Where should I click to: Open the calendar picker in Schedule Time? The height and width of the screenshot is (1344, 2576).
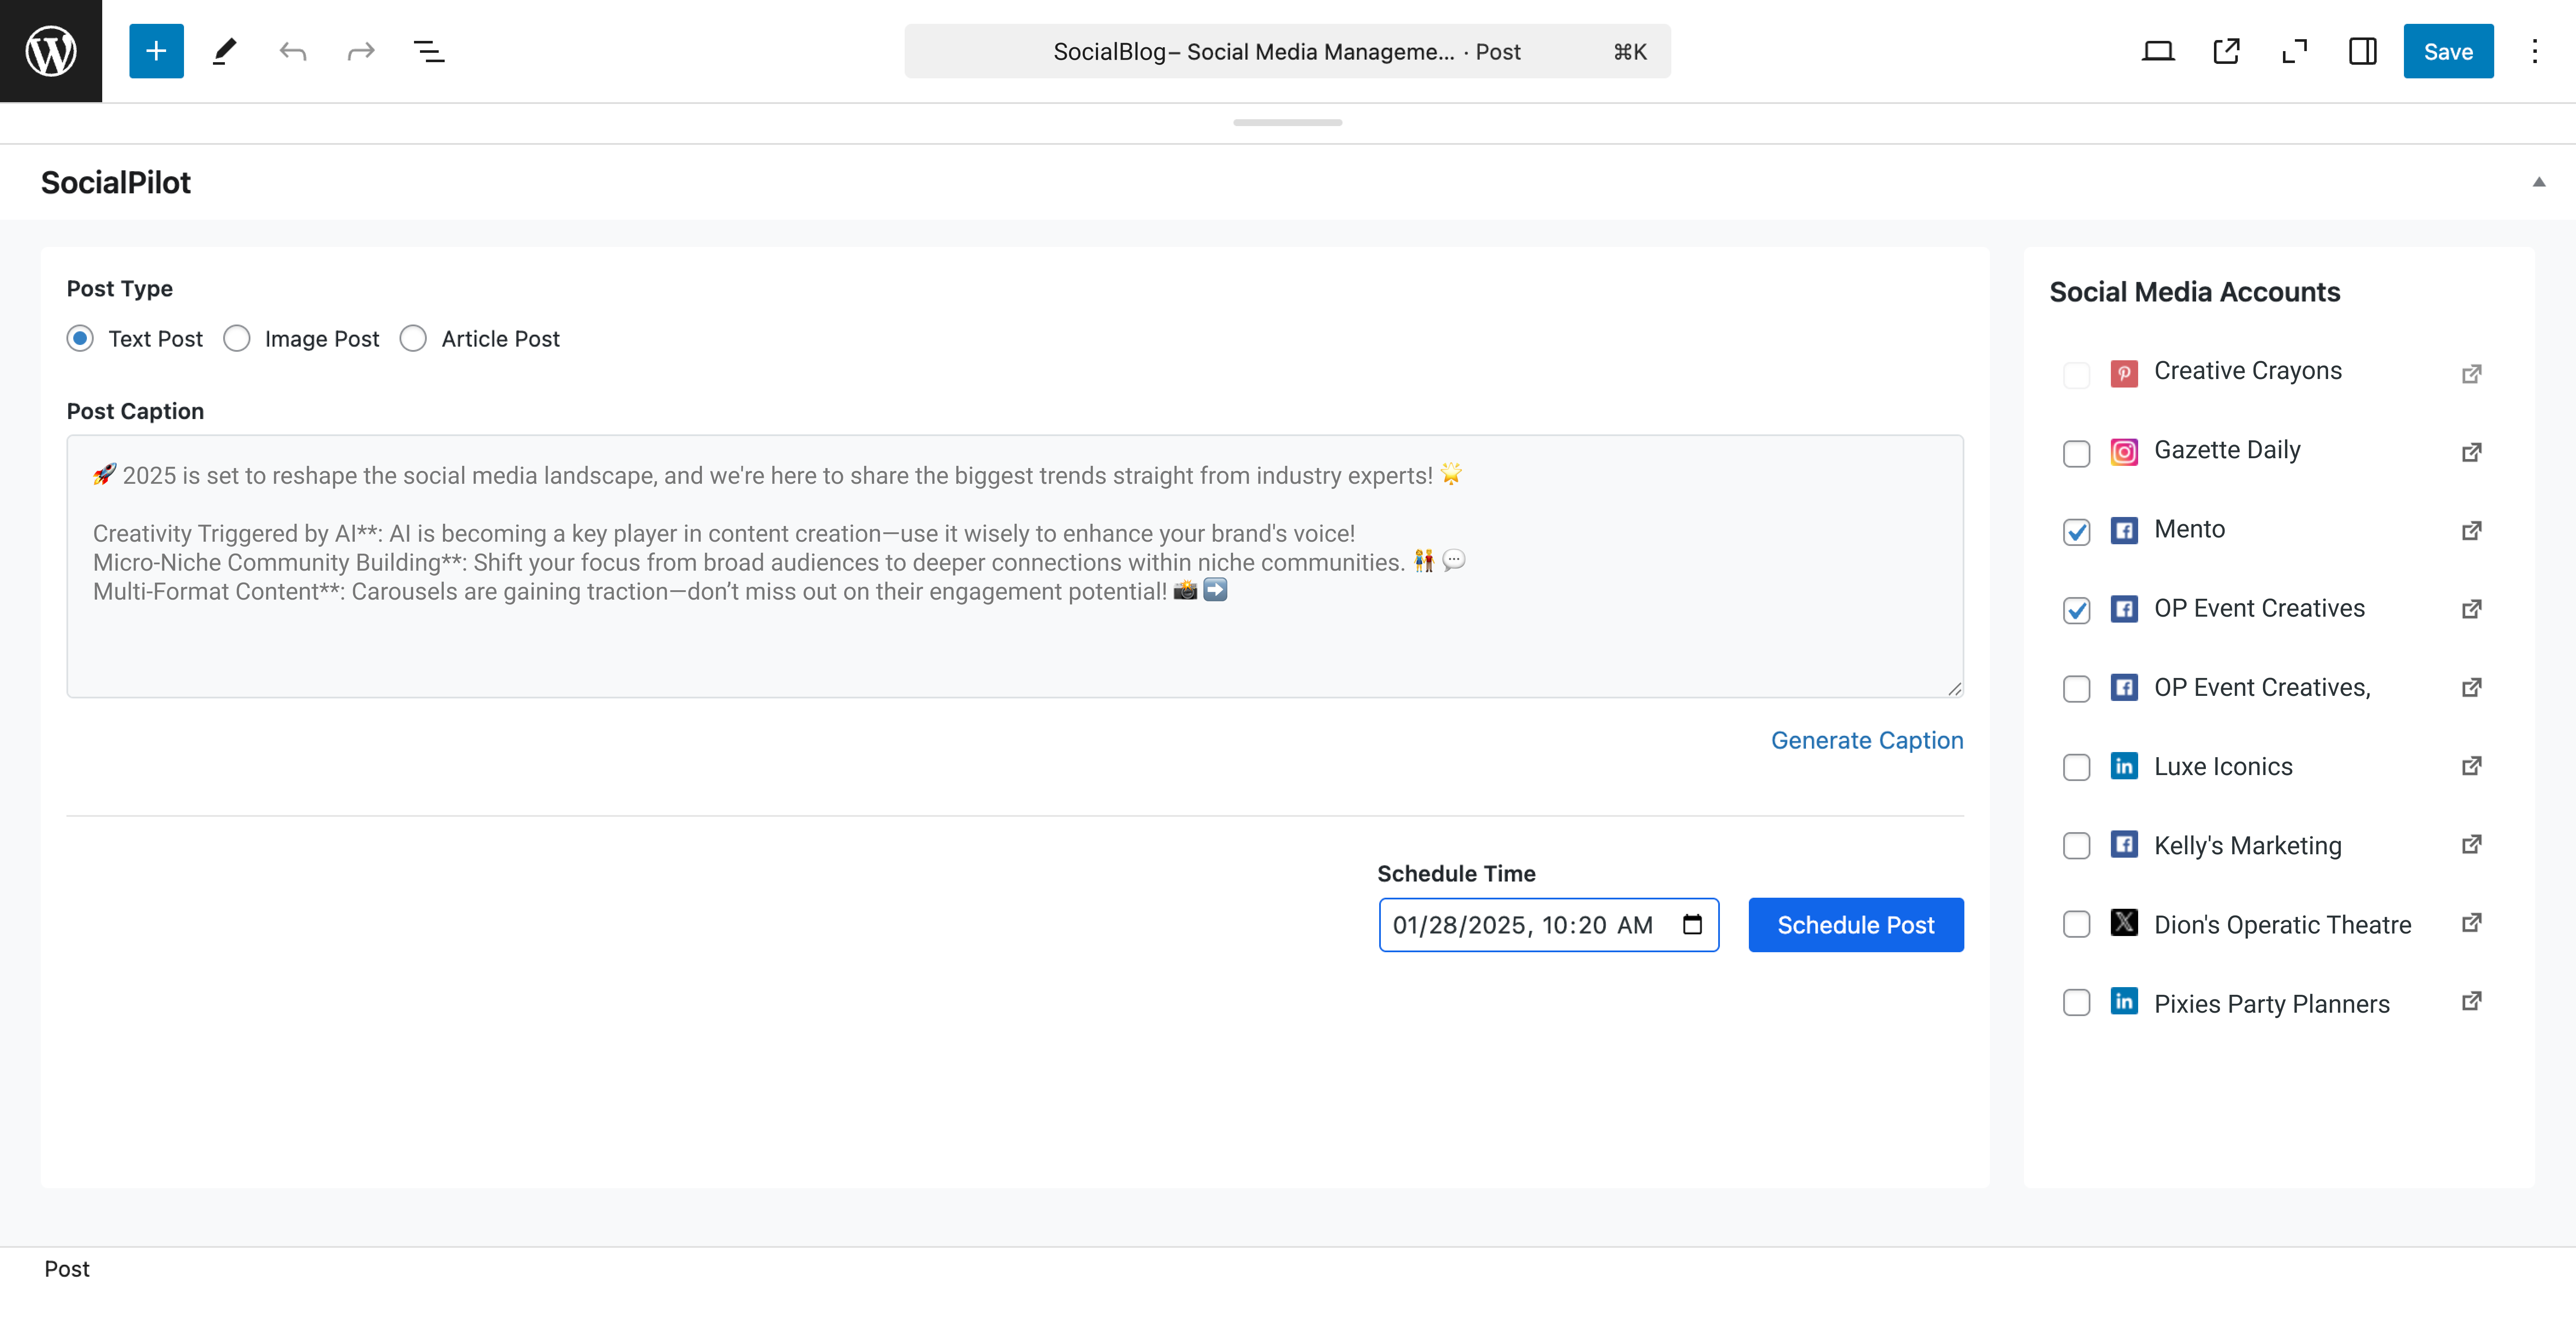click(x=1692, y=924)
